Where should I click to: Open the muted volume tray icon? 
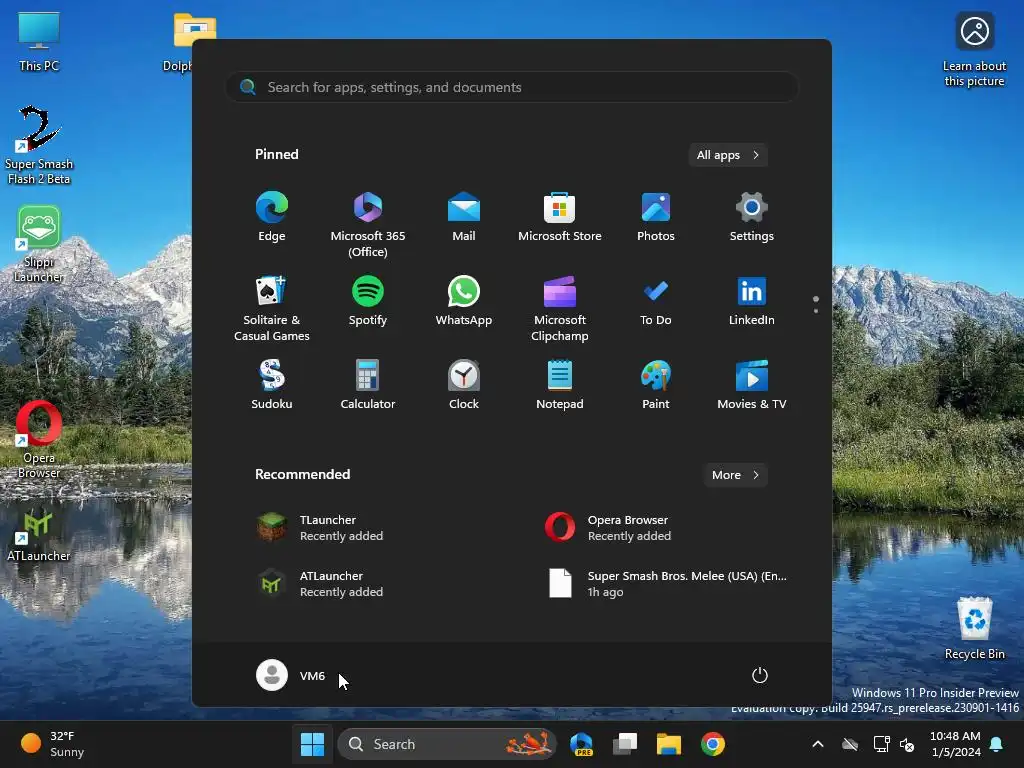pos(907,744)
